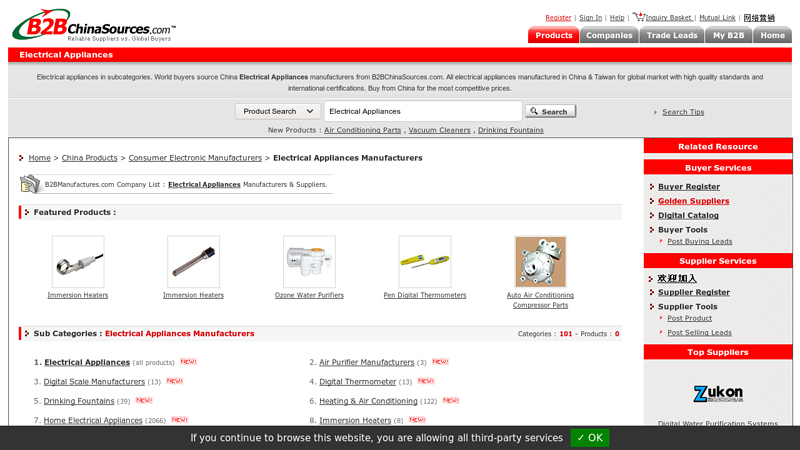Open first Immersion Heaters product thumbnail
The width and height of the screenshot is (800, 450).
point(78,261)
